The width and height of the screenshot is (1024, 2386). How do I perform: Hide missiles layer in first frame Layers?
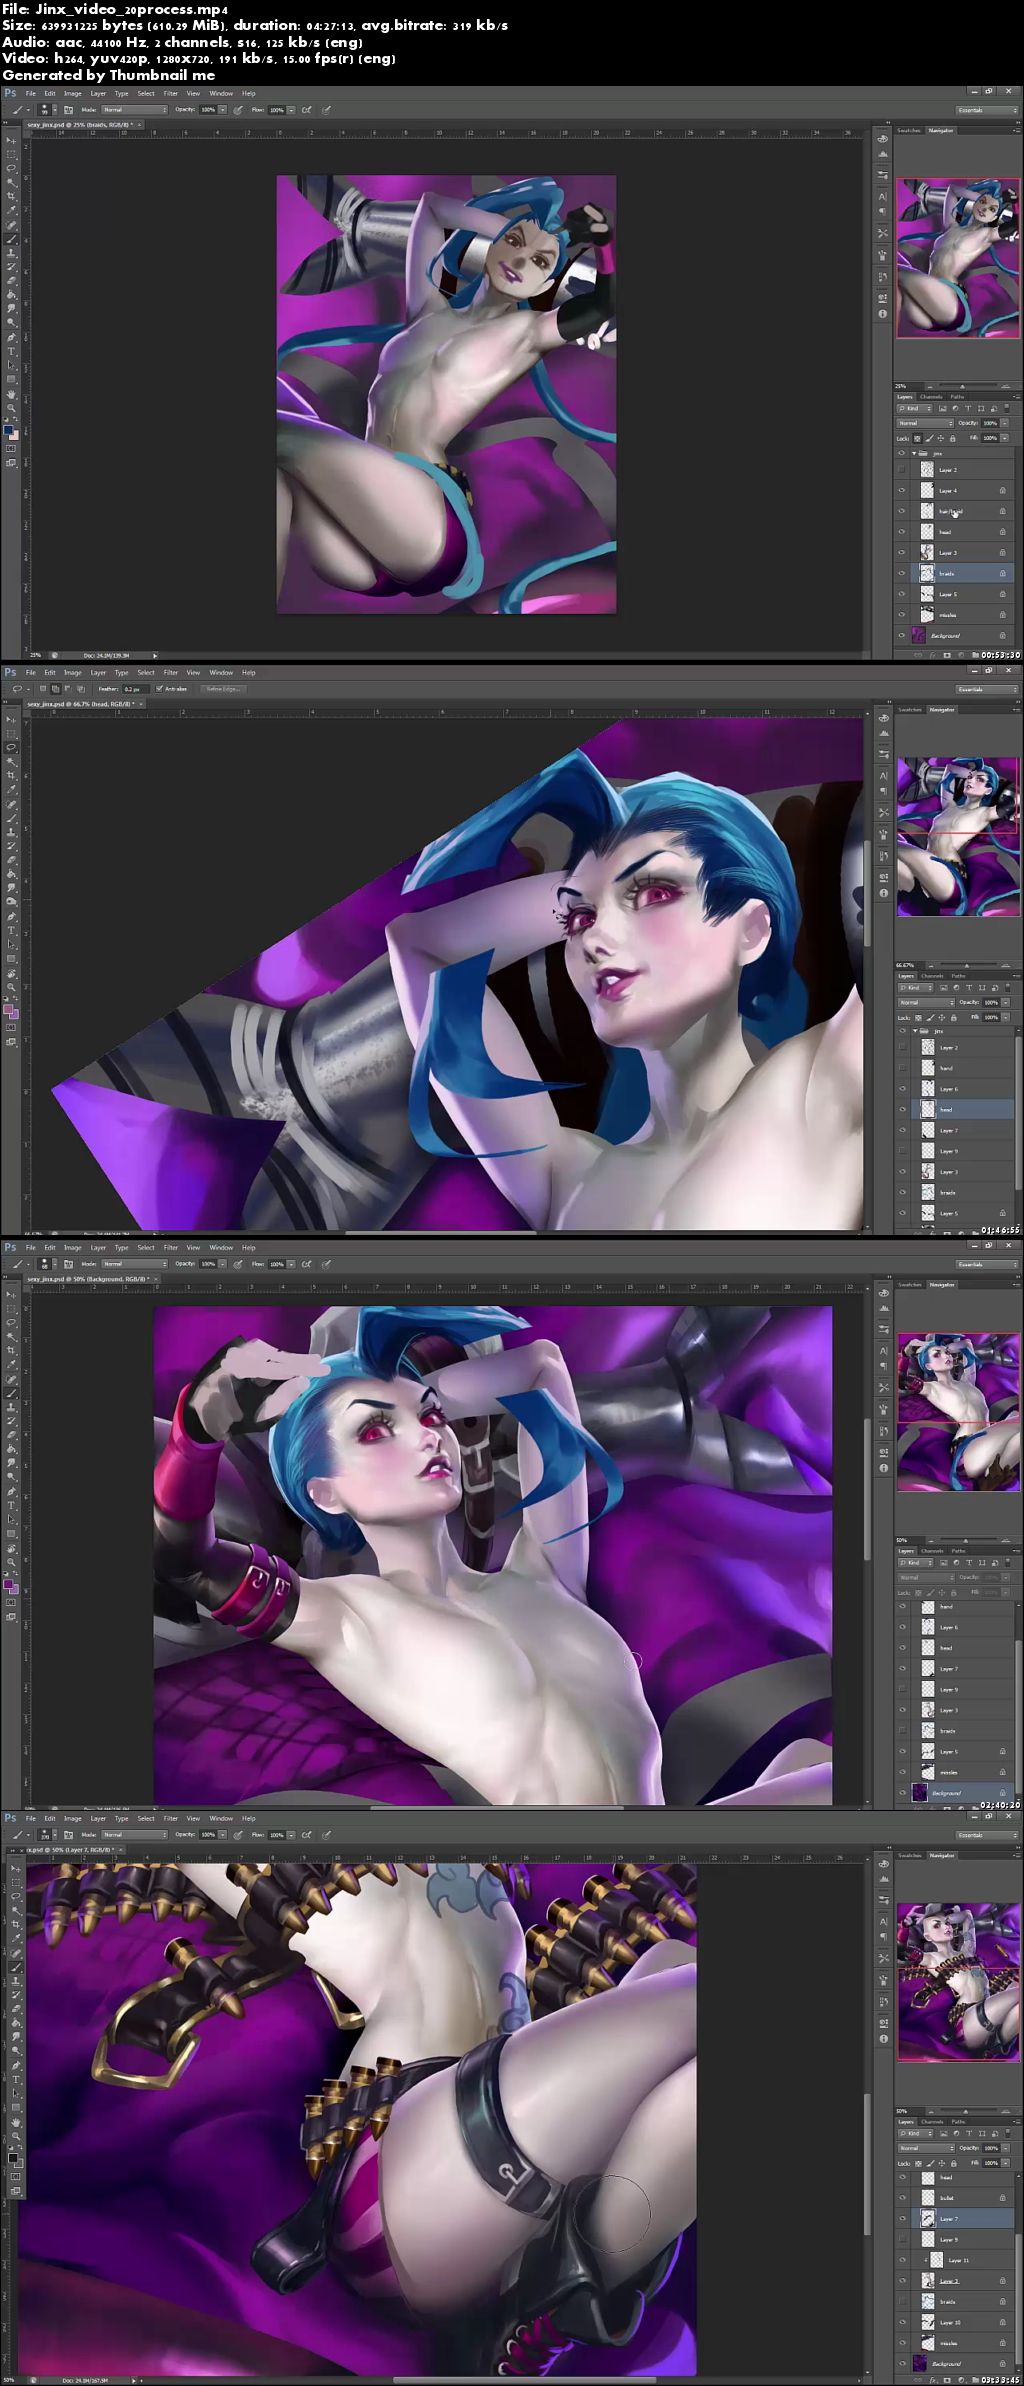pos(902,615)
